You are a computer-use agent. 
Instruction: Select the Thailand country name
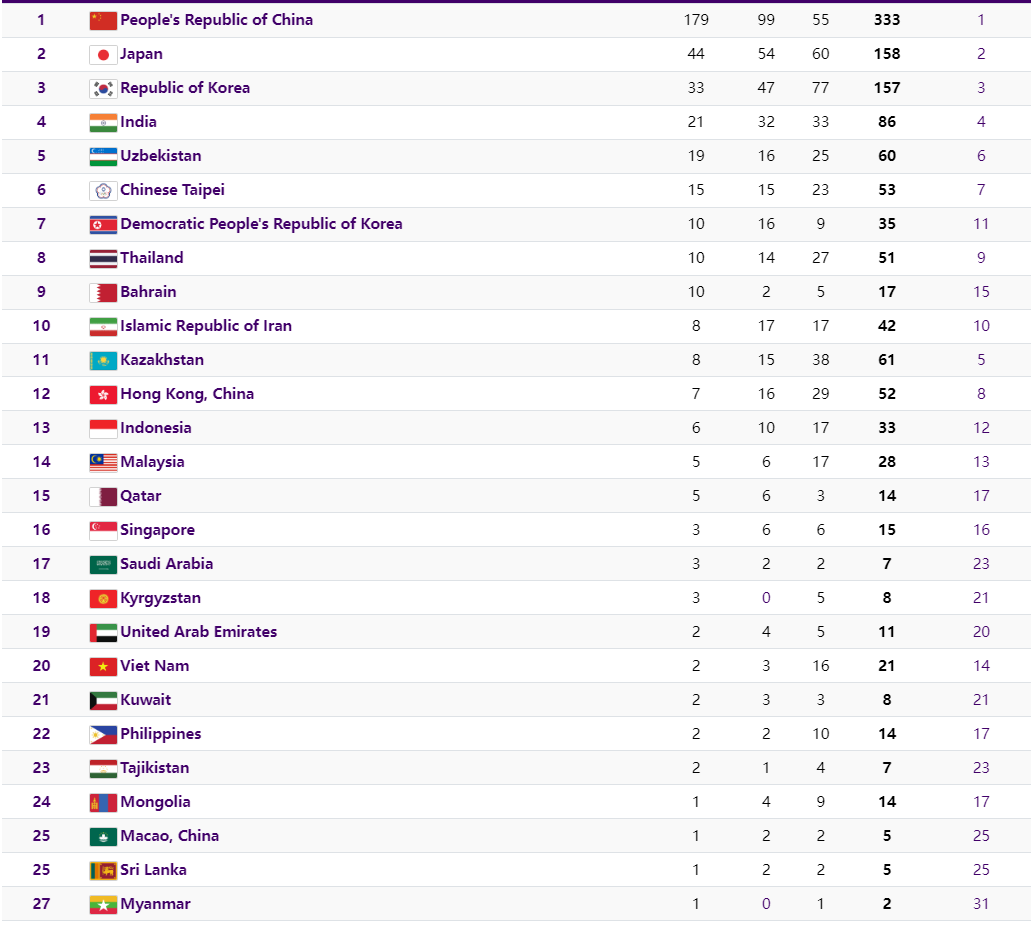[x=152, y=258]
